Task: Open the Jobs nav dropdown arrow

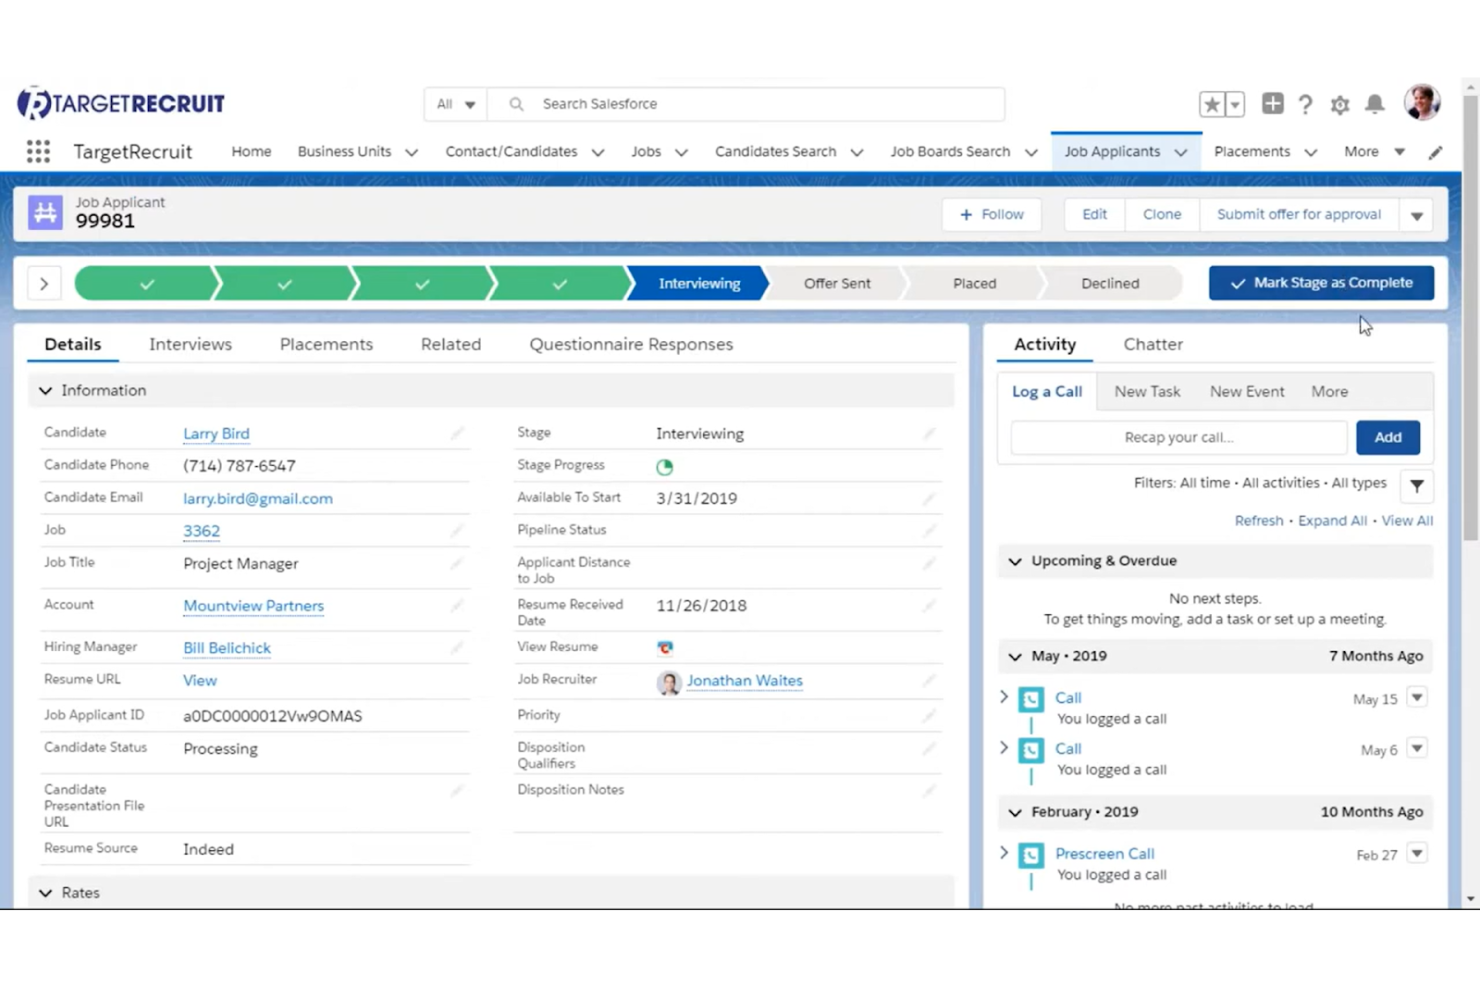Action: [681, 152]
